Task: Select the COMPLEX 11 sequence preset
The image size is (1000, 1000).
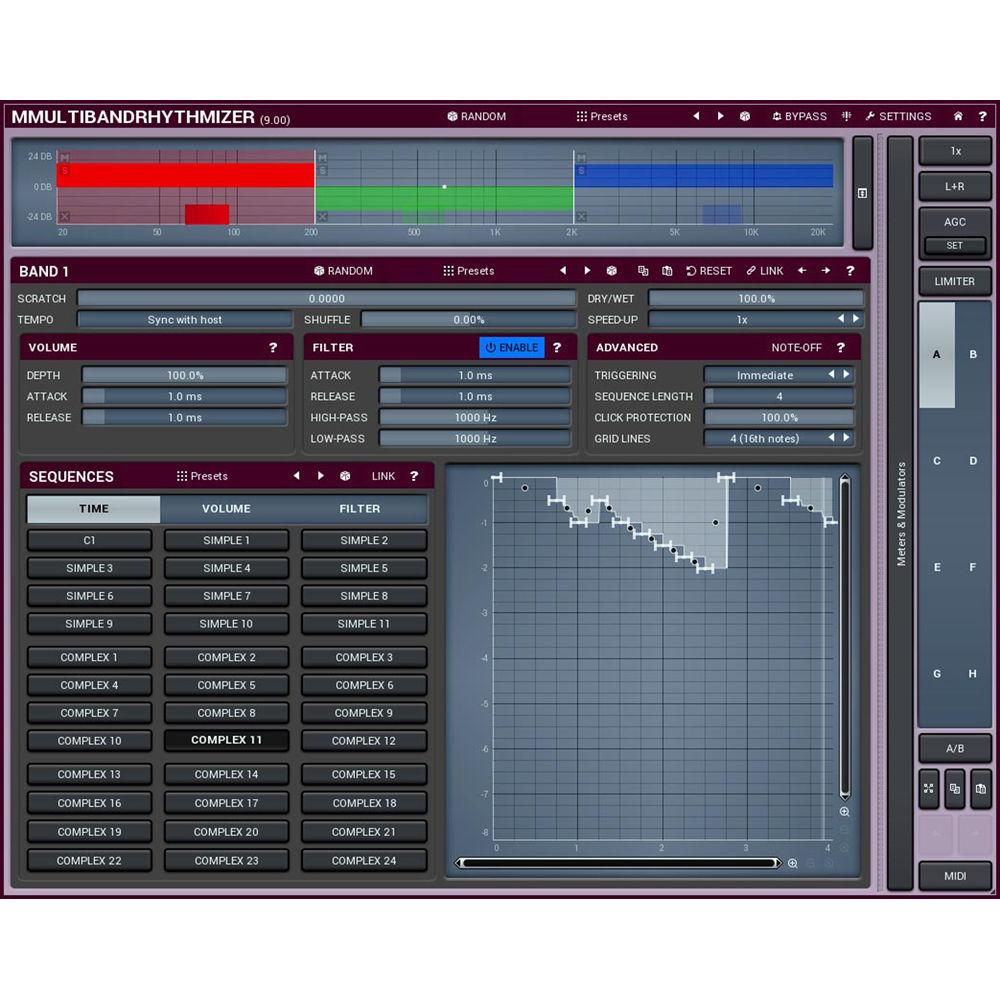Action: [226, 740]
